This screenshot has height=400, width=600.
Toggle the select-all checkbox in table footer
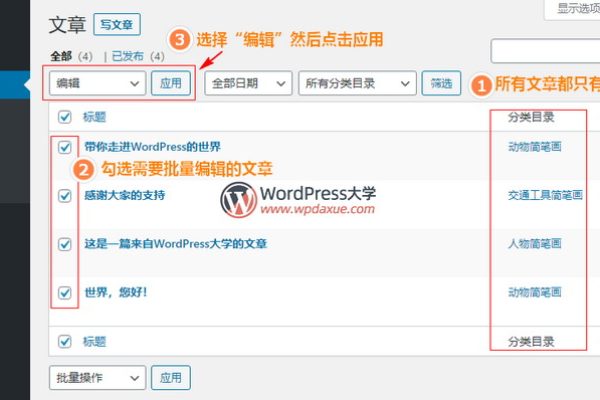(x=65, y=341)
